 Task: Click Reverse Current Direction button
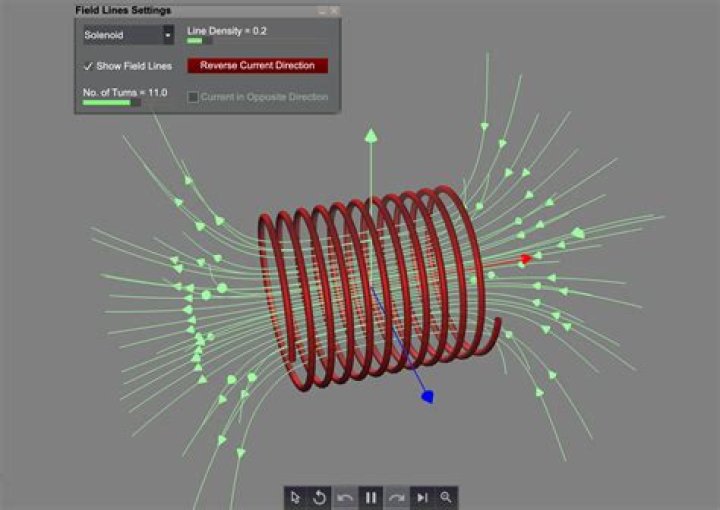(x=257, y=65)
